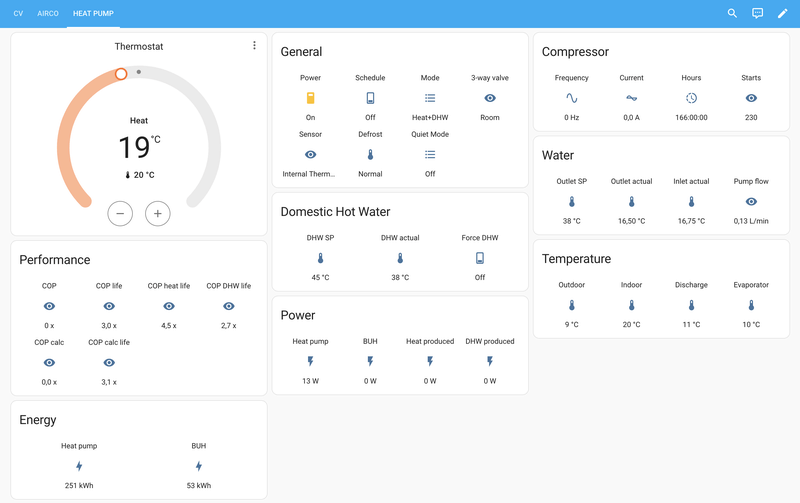Switch to the CV tab
The image size is (800, 503).
[18, 13]
